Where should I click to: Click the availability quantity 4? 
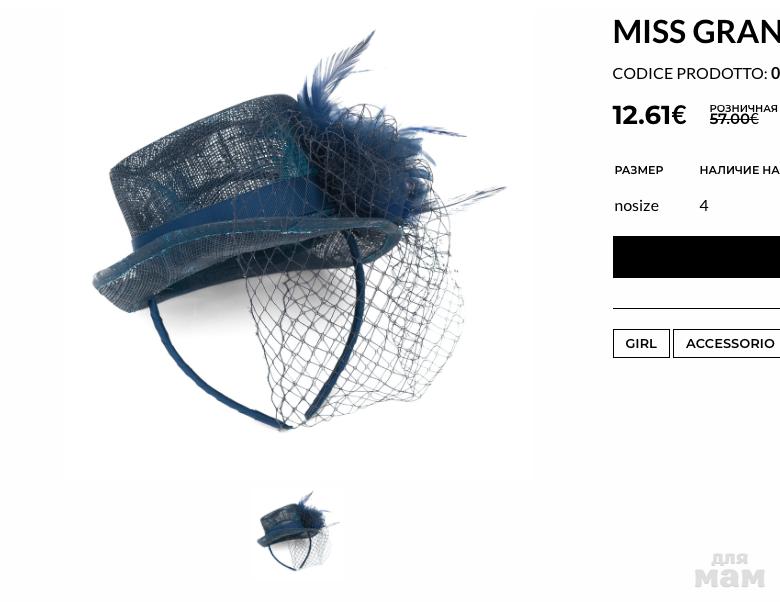pyautogui.click(x=703, y=205)
